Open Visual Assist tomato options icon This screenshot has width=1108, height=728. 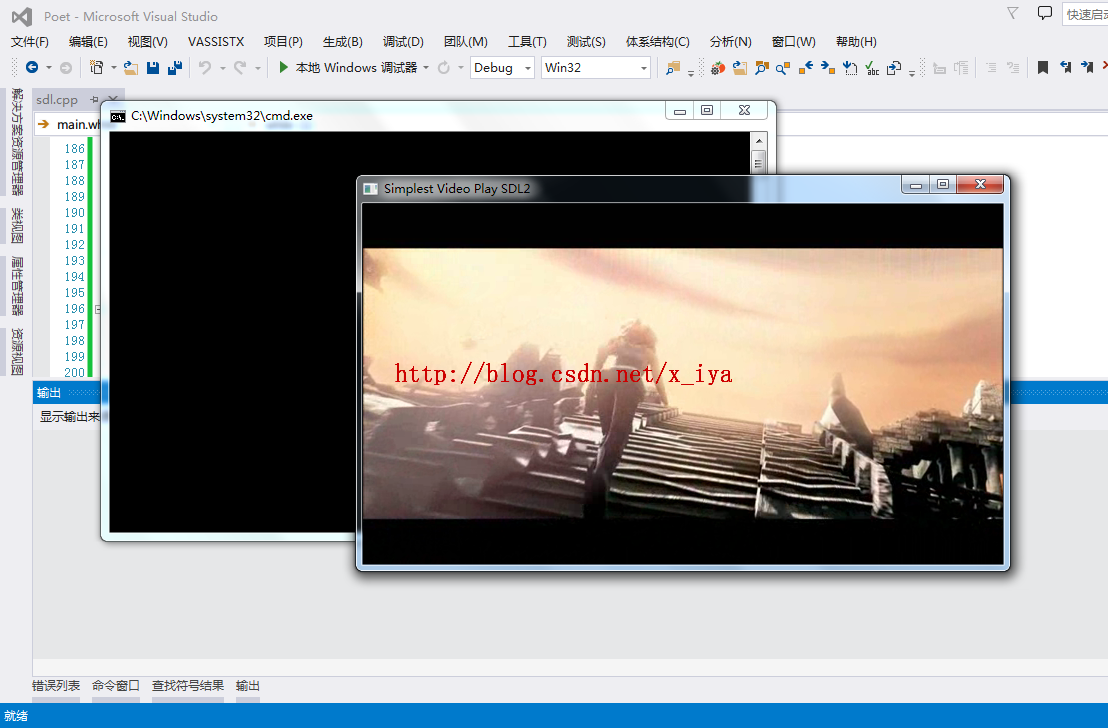pos(718,68)
